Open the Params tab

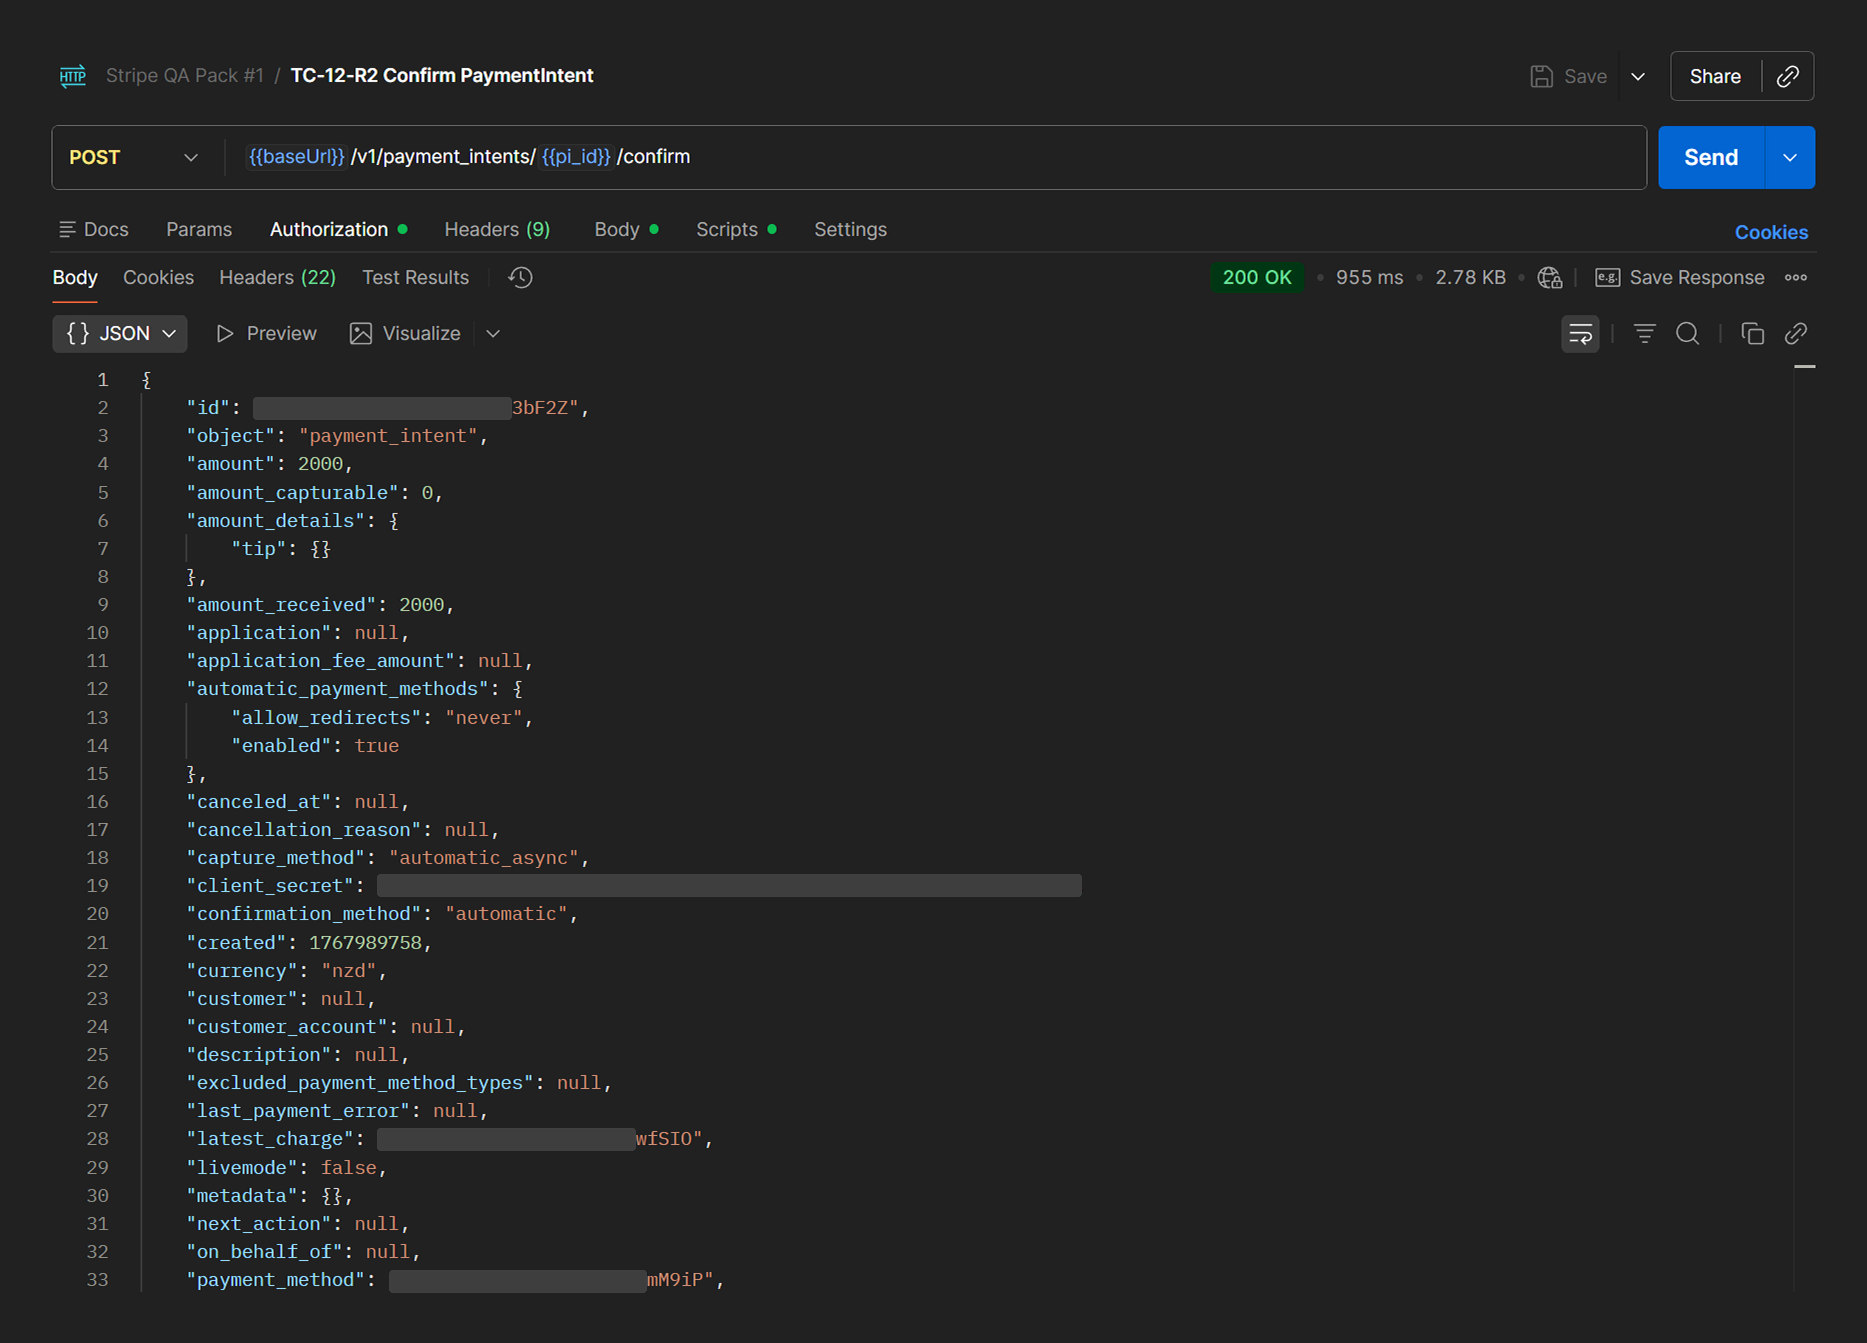tap(199, 229)
